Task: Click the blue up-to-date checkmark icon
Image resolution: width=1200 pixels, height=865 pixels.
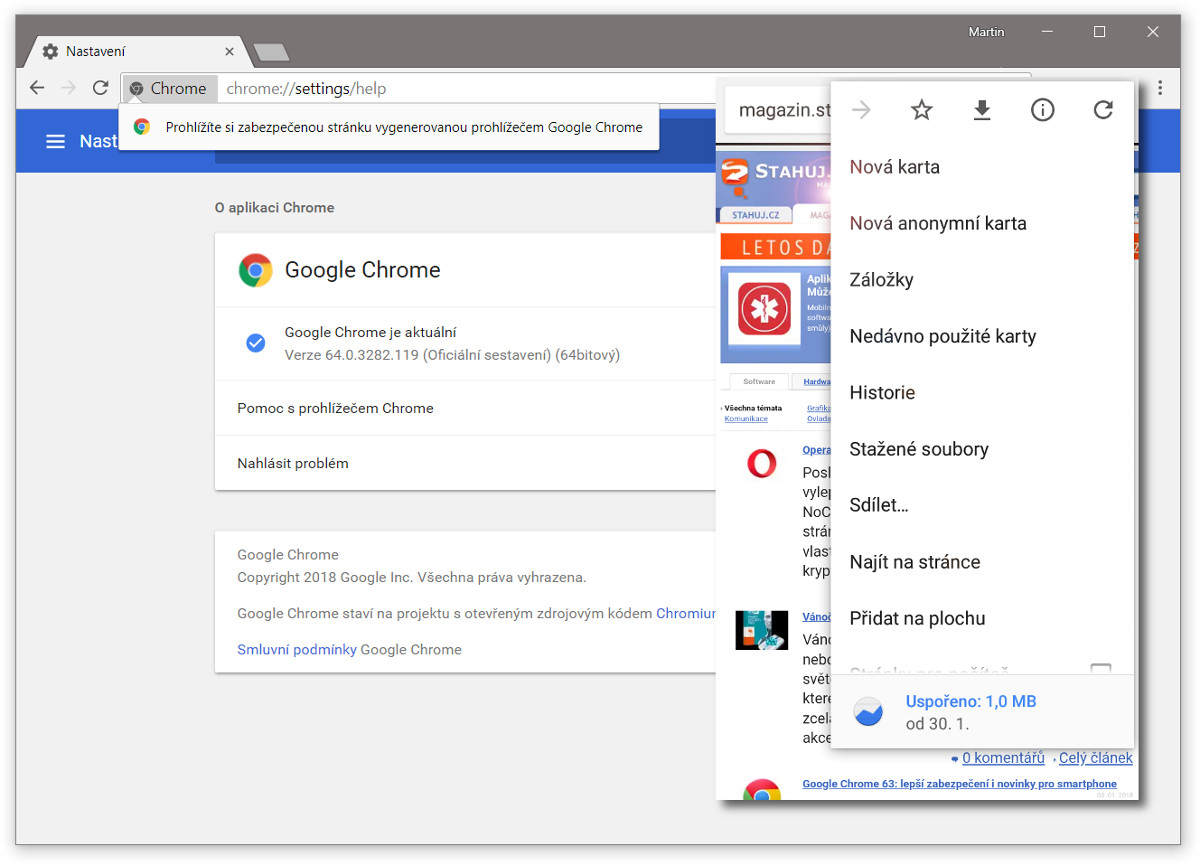Action: pyautogui.click(x=256, y=343)
